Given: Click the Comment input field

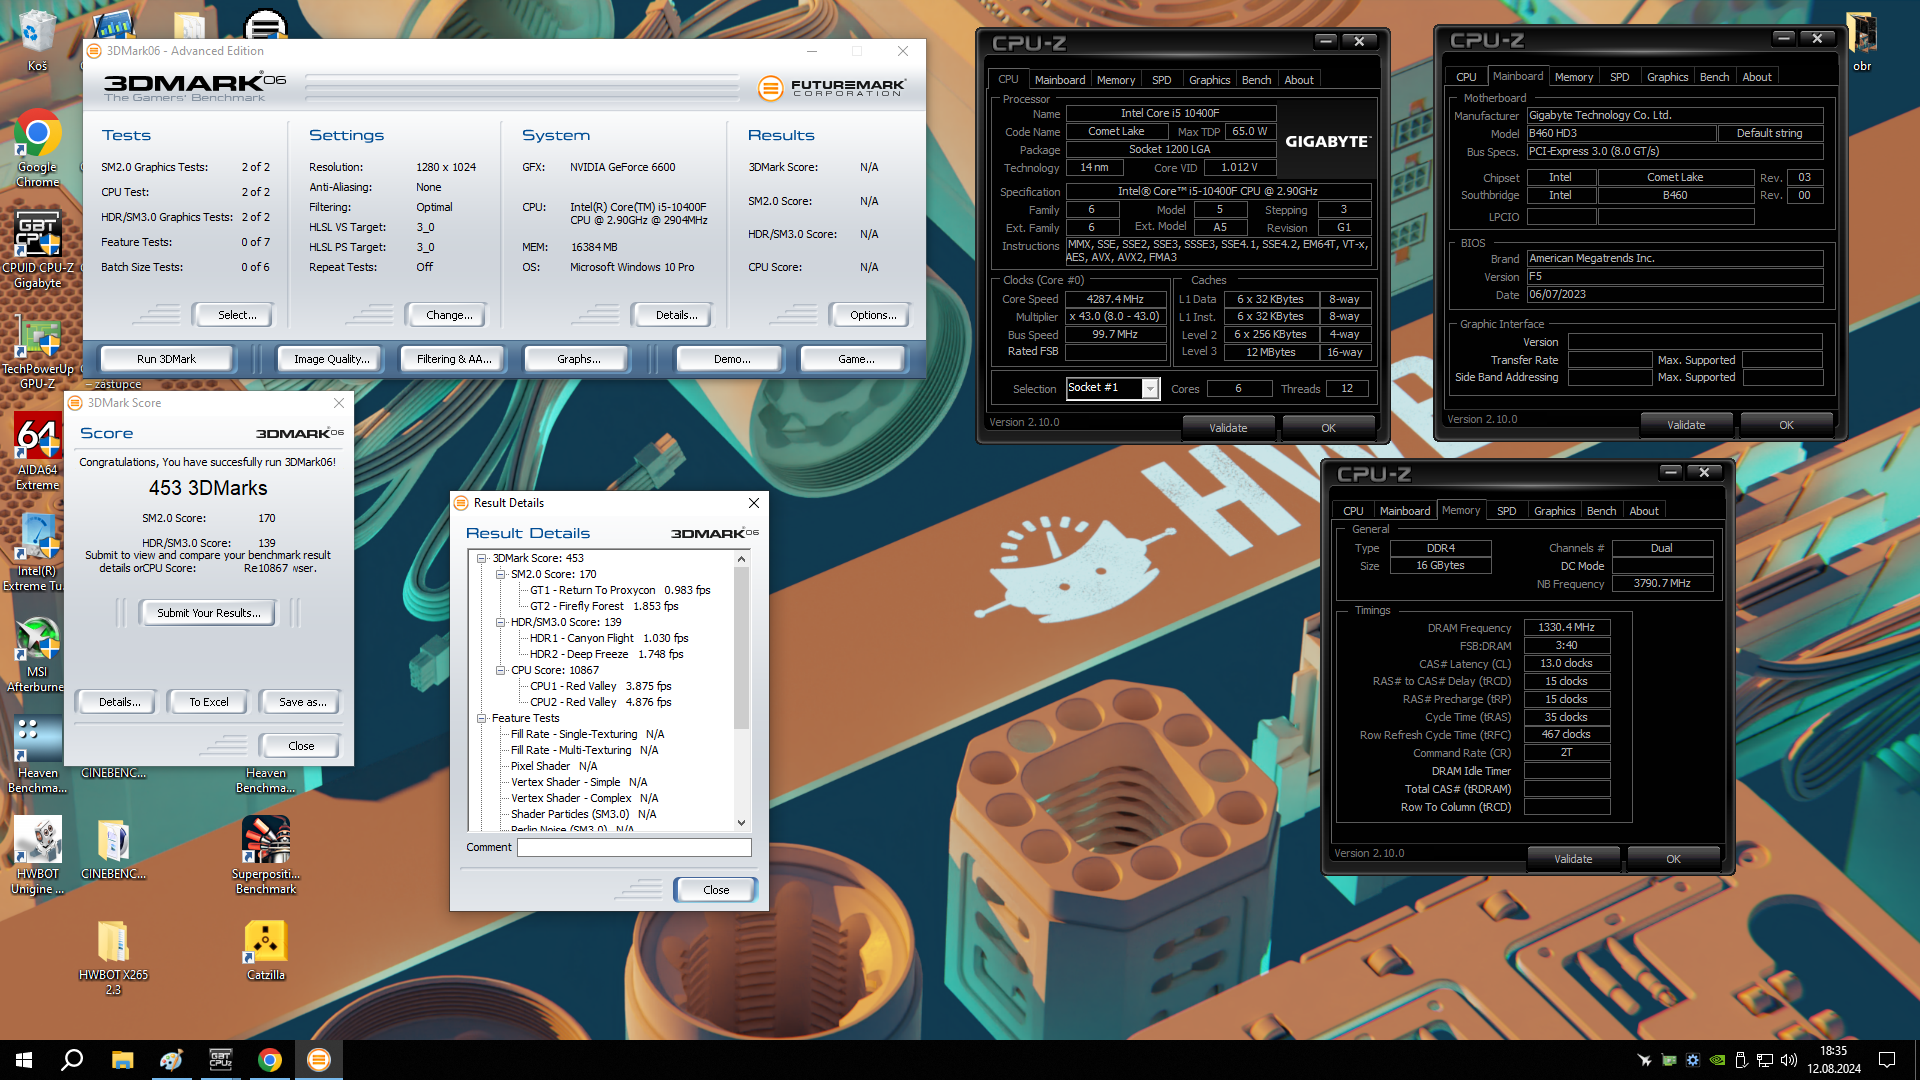Looking at the screenshot, I should pyautogui.click(x=634, y=847).
